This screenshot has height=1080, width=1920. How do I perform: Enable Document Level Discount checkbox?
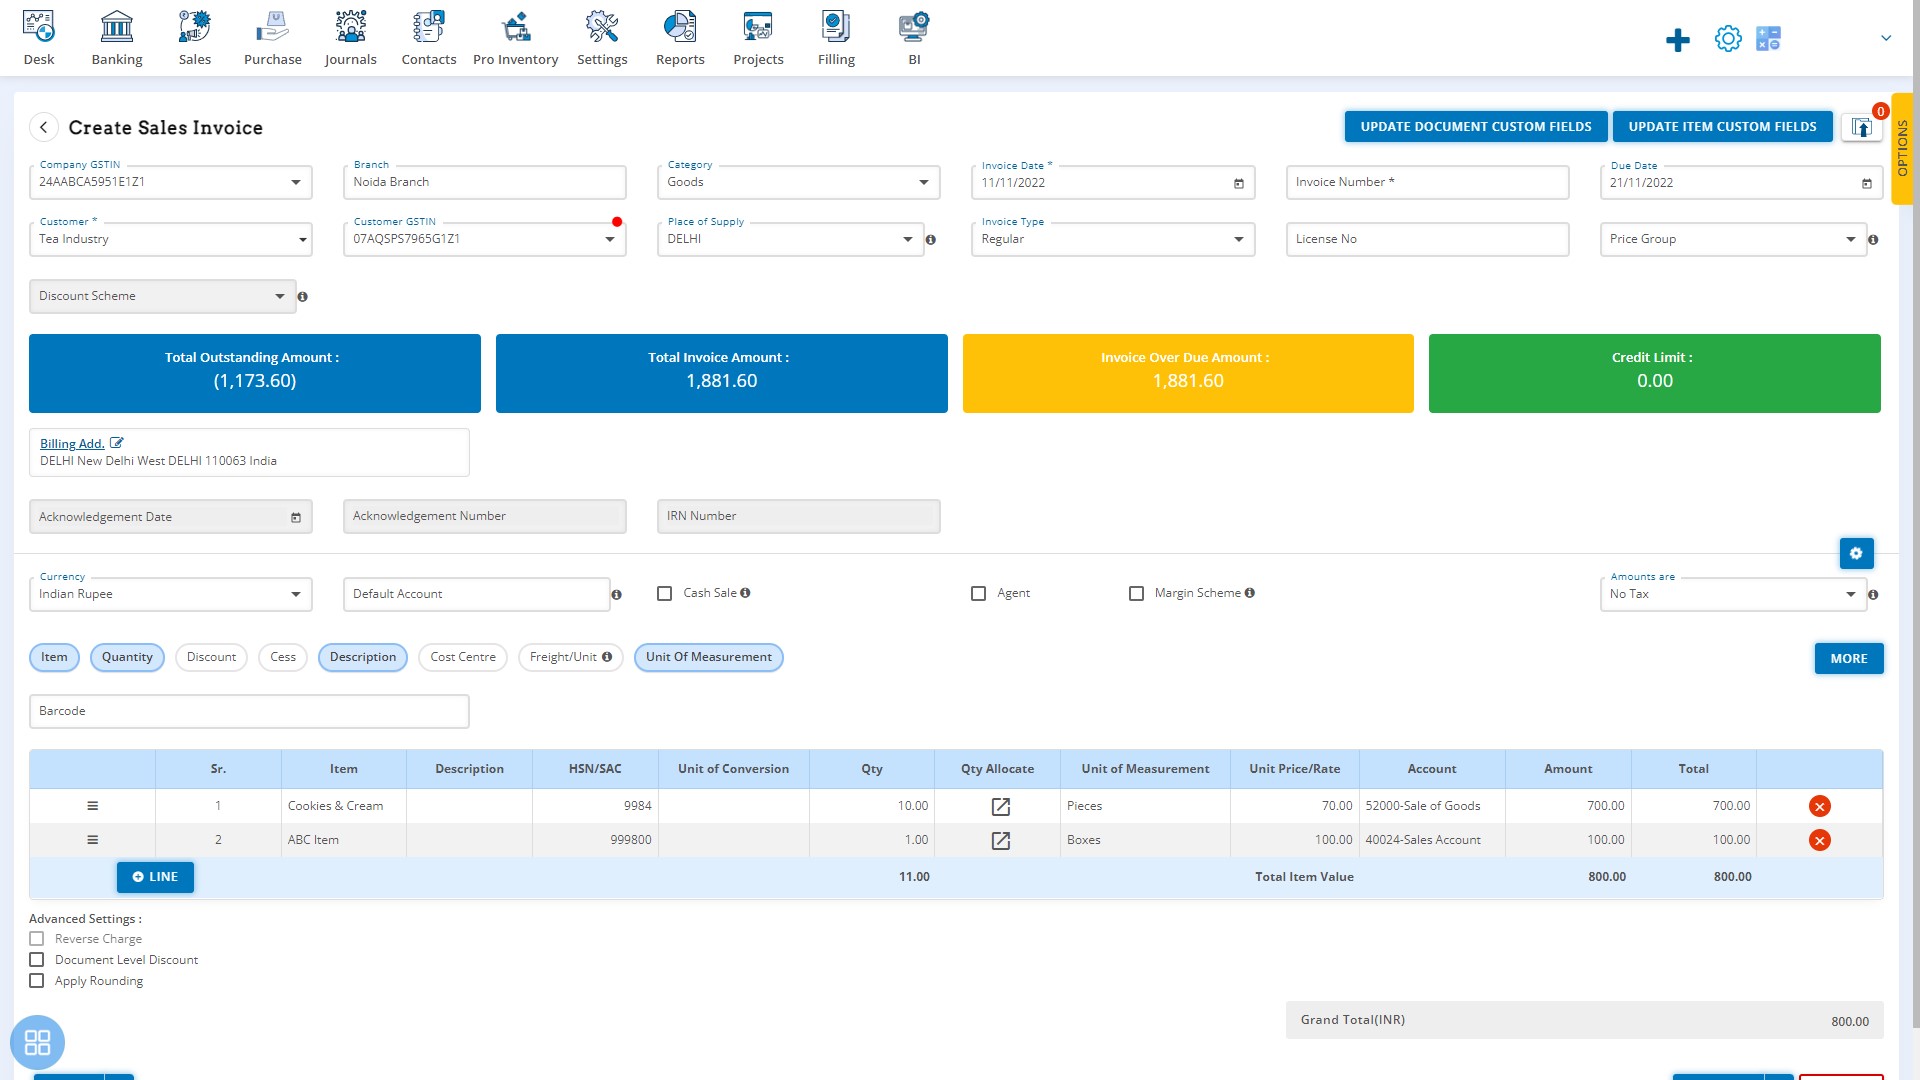pos(37,960)
